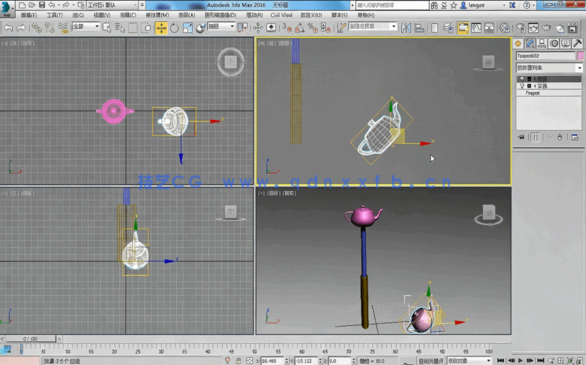The image size is (586, 365).
Task: Click Remove Modifier trash icon under the stack
Action: pos(559,137)
